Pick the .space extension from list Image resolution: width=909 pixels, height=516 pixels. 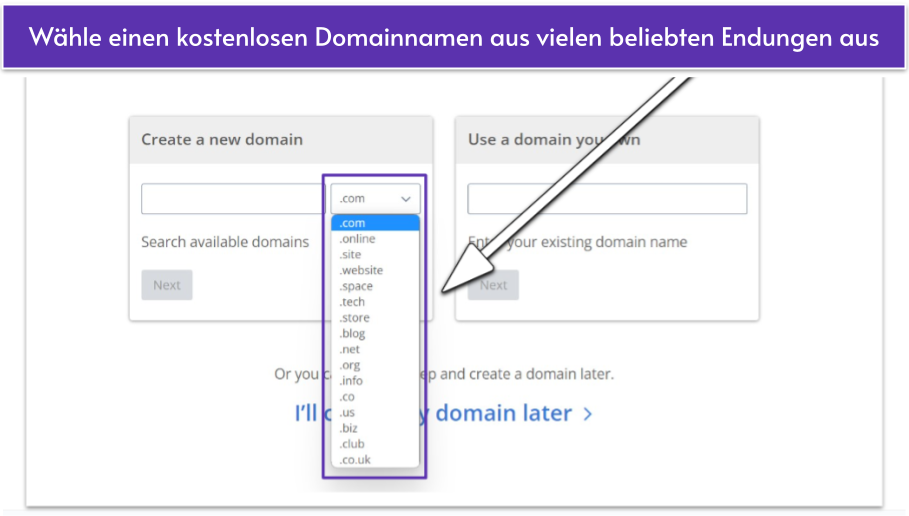pyautogui.click(x=375, y=286)
